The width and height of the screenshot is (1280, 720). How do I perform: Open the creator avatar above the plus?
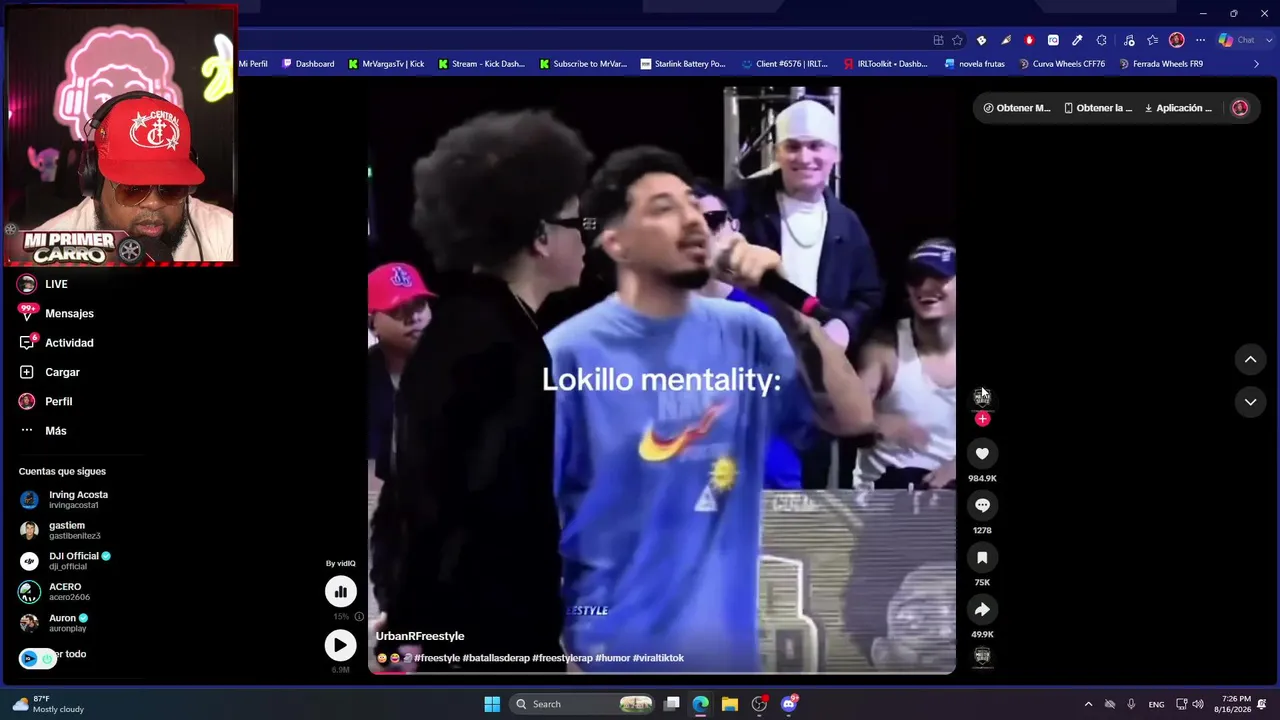(982, 397)
